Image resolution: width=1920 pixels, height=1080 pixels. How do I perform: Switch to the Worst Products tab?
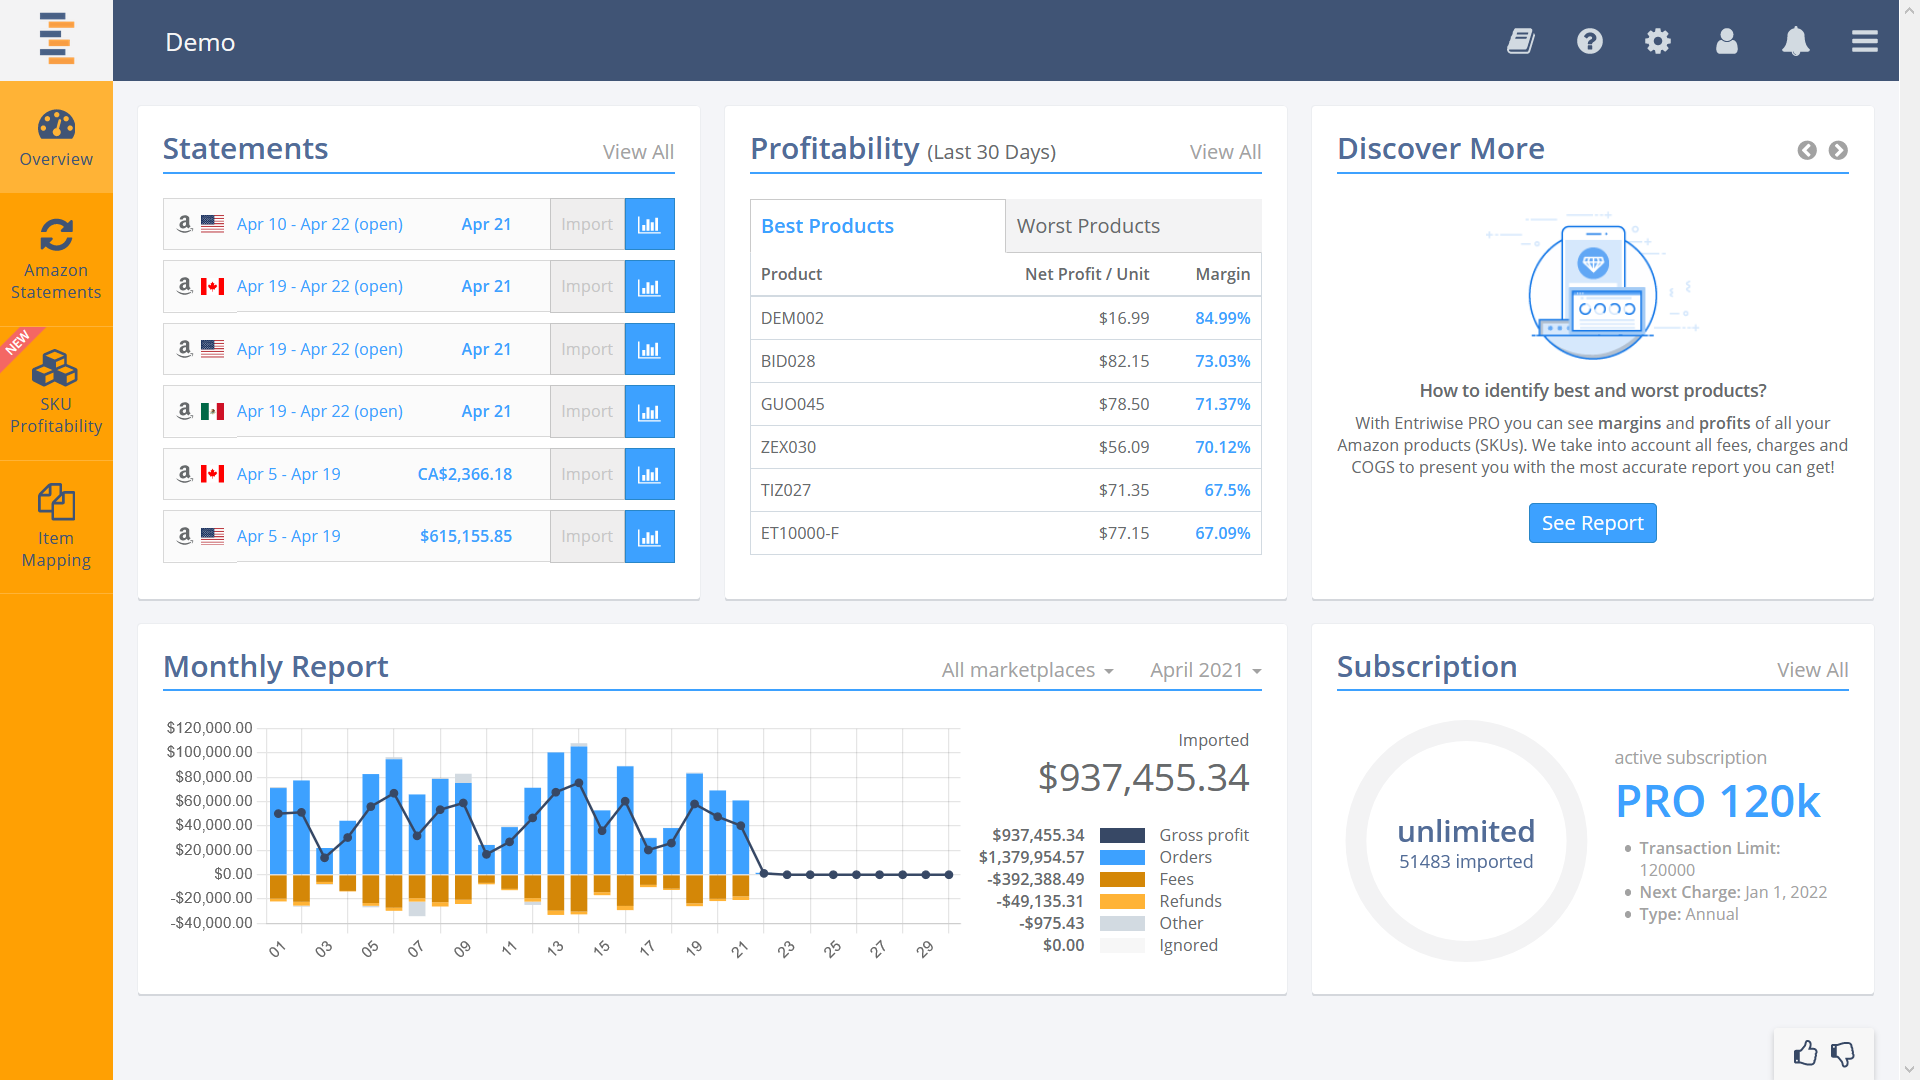coord(1088,226)
